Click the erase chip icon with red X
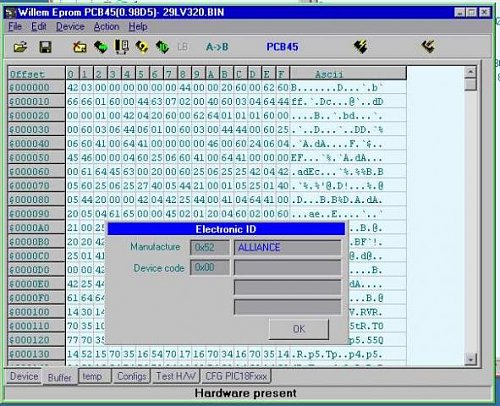Image resolution: width=500 pixels, height=406 pixels. pyautogui.click(x=80, y=47)
